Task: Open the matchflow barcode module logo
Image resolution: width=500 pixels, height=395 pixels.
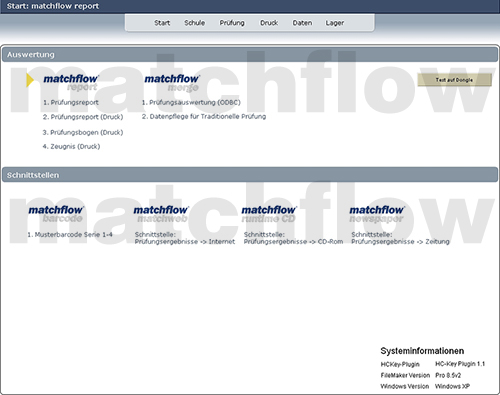Action: pos(56,214)
